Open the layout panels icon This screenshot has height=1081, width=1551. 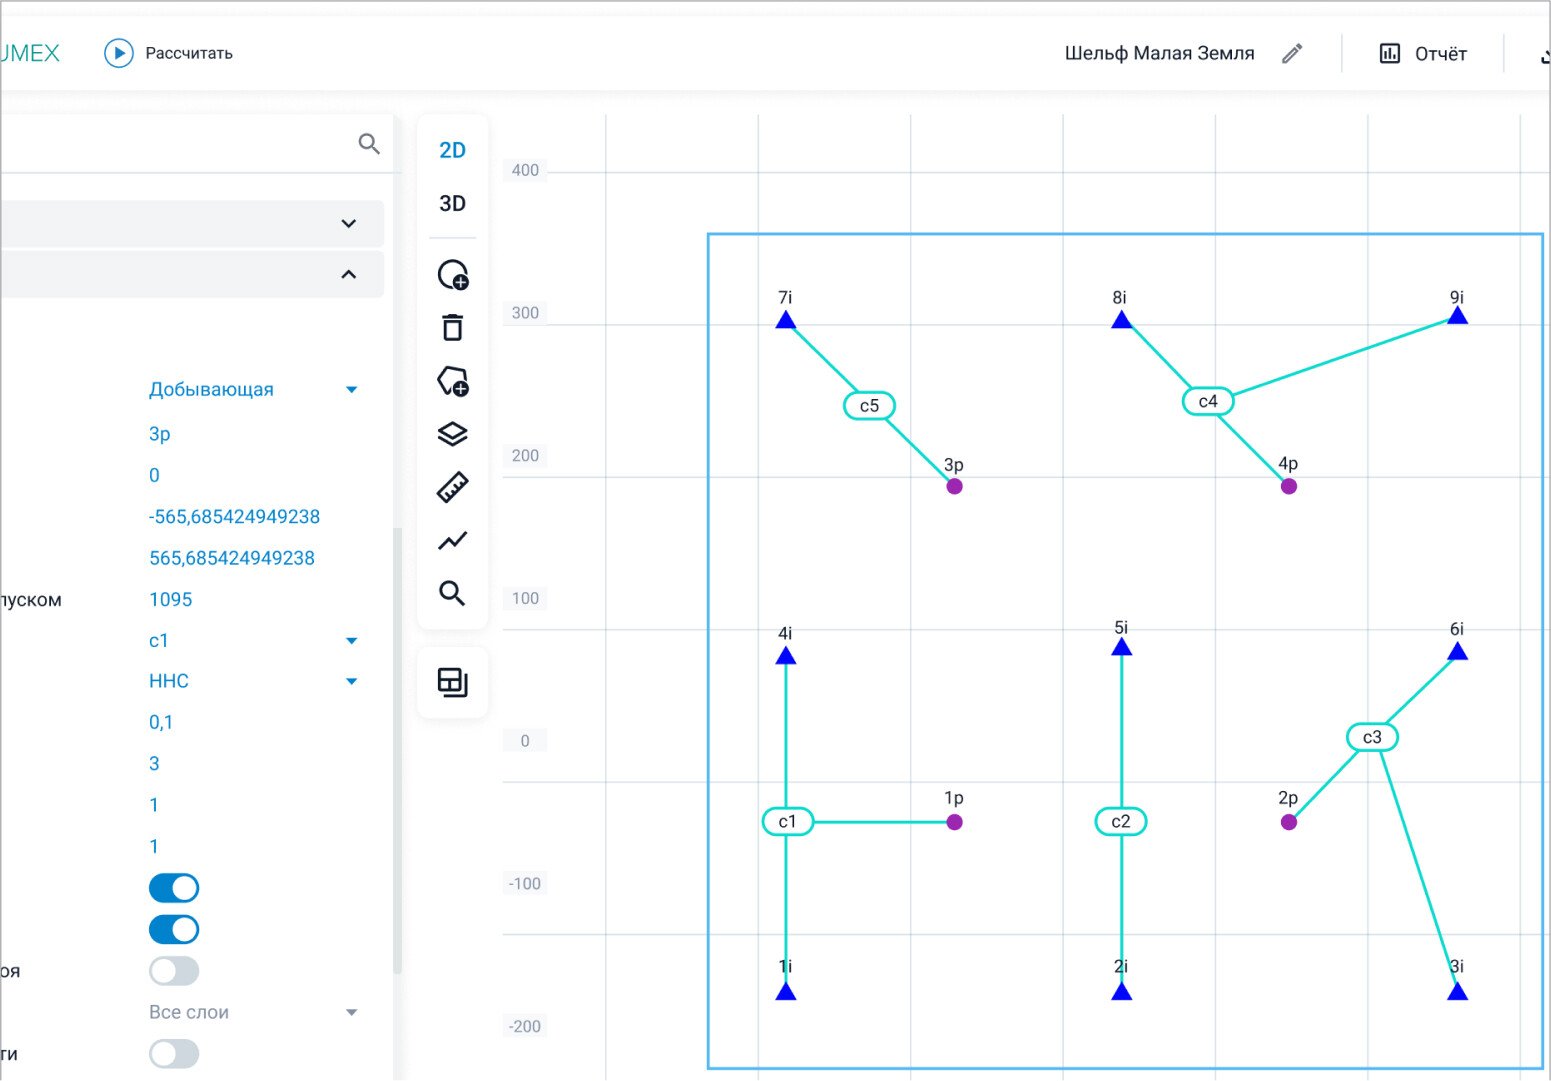[452, 683]
